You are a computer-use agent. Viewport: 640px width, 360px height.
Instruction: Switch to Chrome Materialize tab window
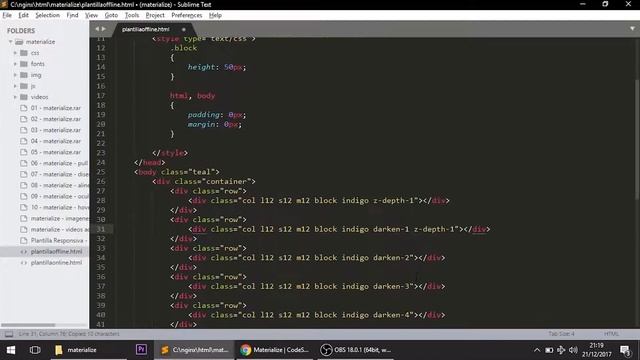pos(275,350)
